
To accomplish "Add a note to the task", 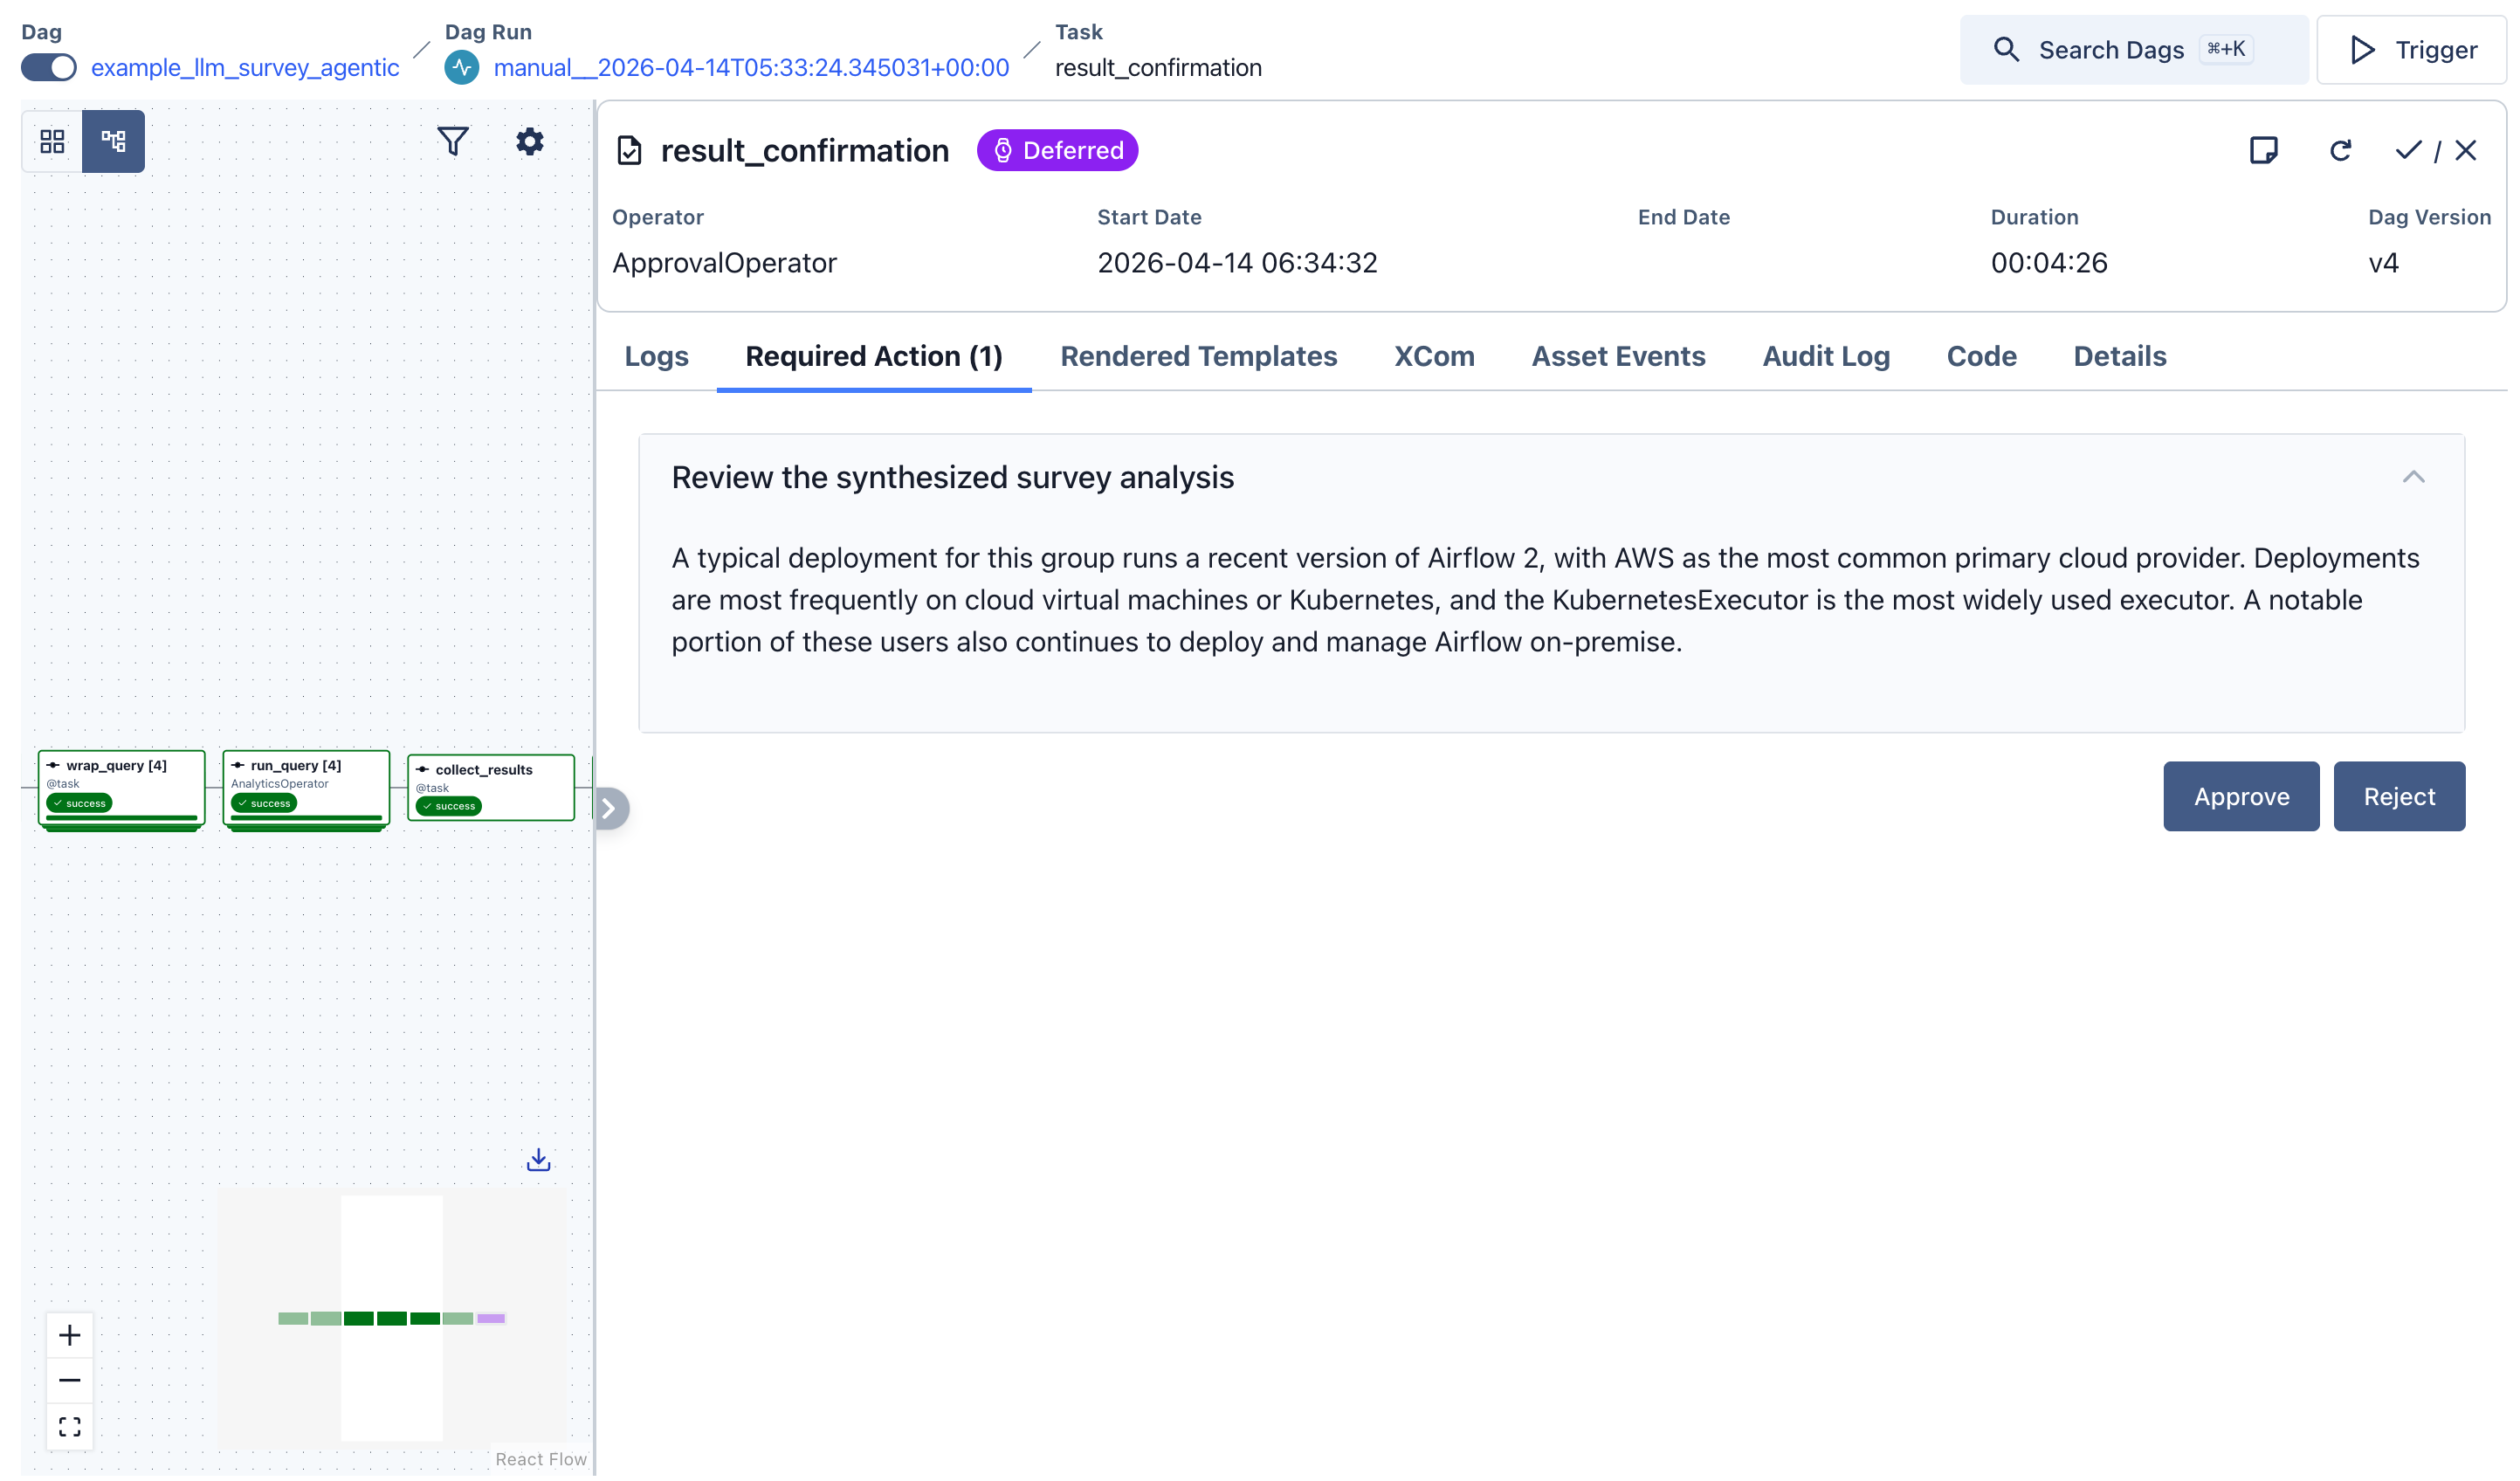I will [2265, 150].
